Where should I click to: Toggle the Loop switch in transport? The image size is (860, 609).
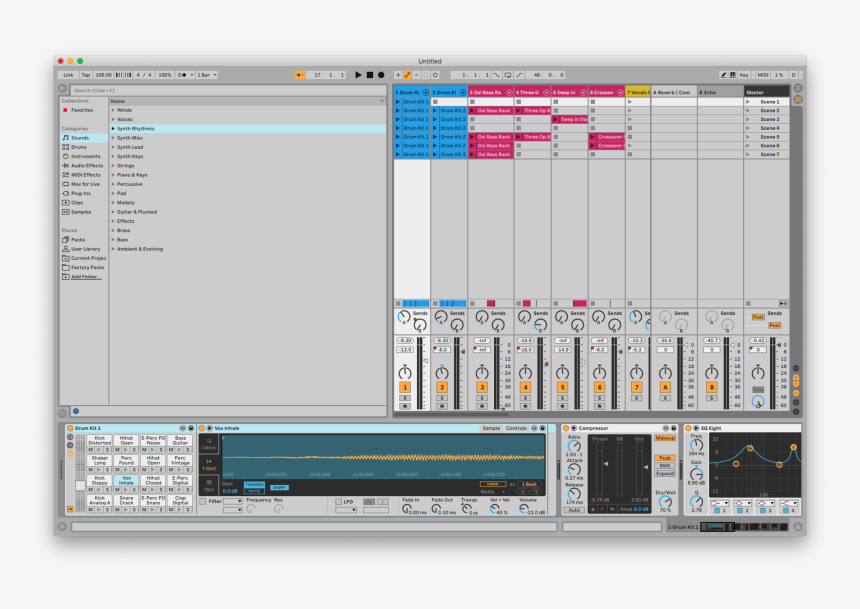[x=508, y=75]
